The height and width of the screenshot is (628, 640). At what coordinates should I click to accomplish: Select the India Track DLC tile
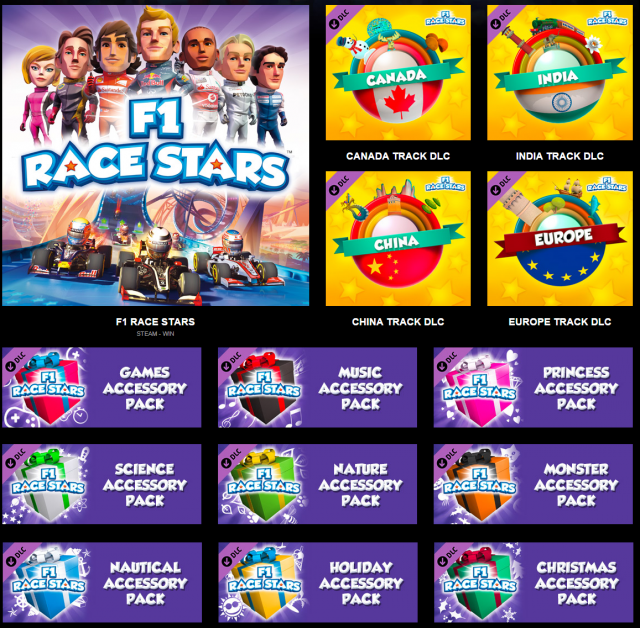pyautogui.click(x=560, y=73)
